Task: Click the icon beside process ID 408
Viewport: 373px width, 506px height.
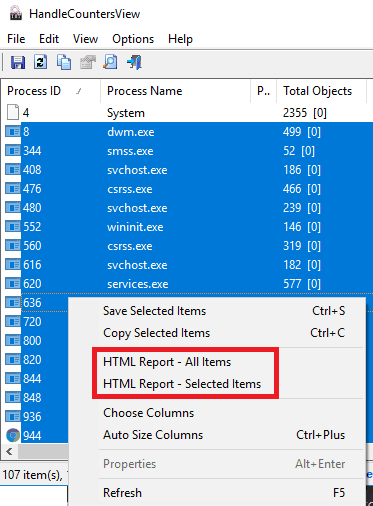Action: click(x=13, y=170)
